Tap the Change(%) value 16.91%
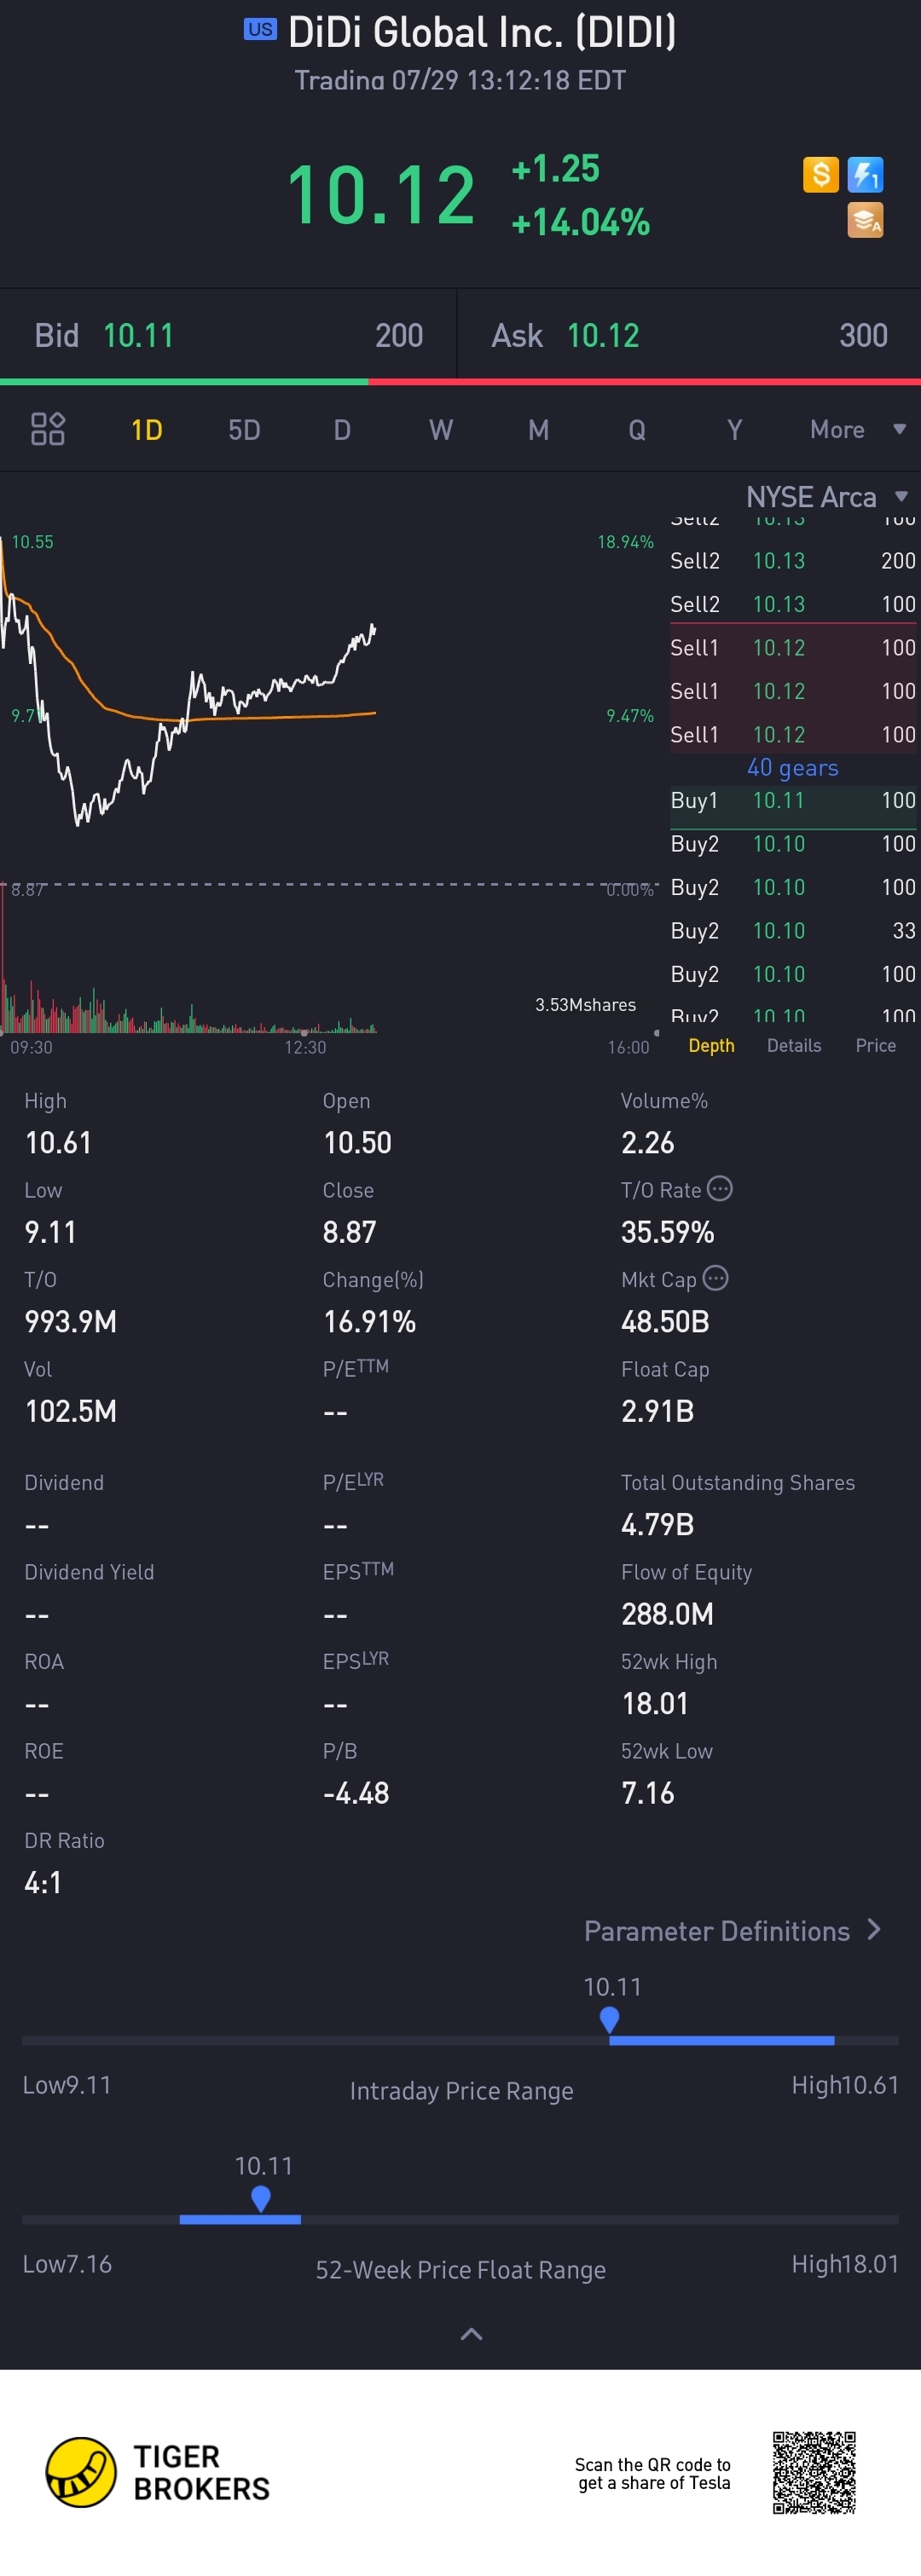 (x=369, y=1322)
